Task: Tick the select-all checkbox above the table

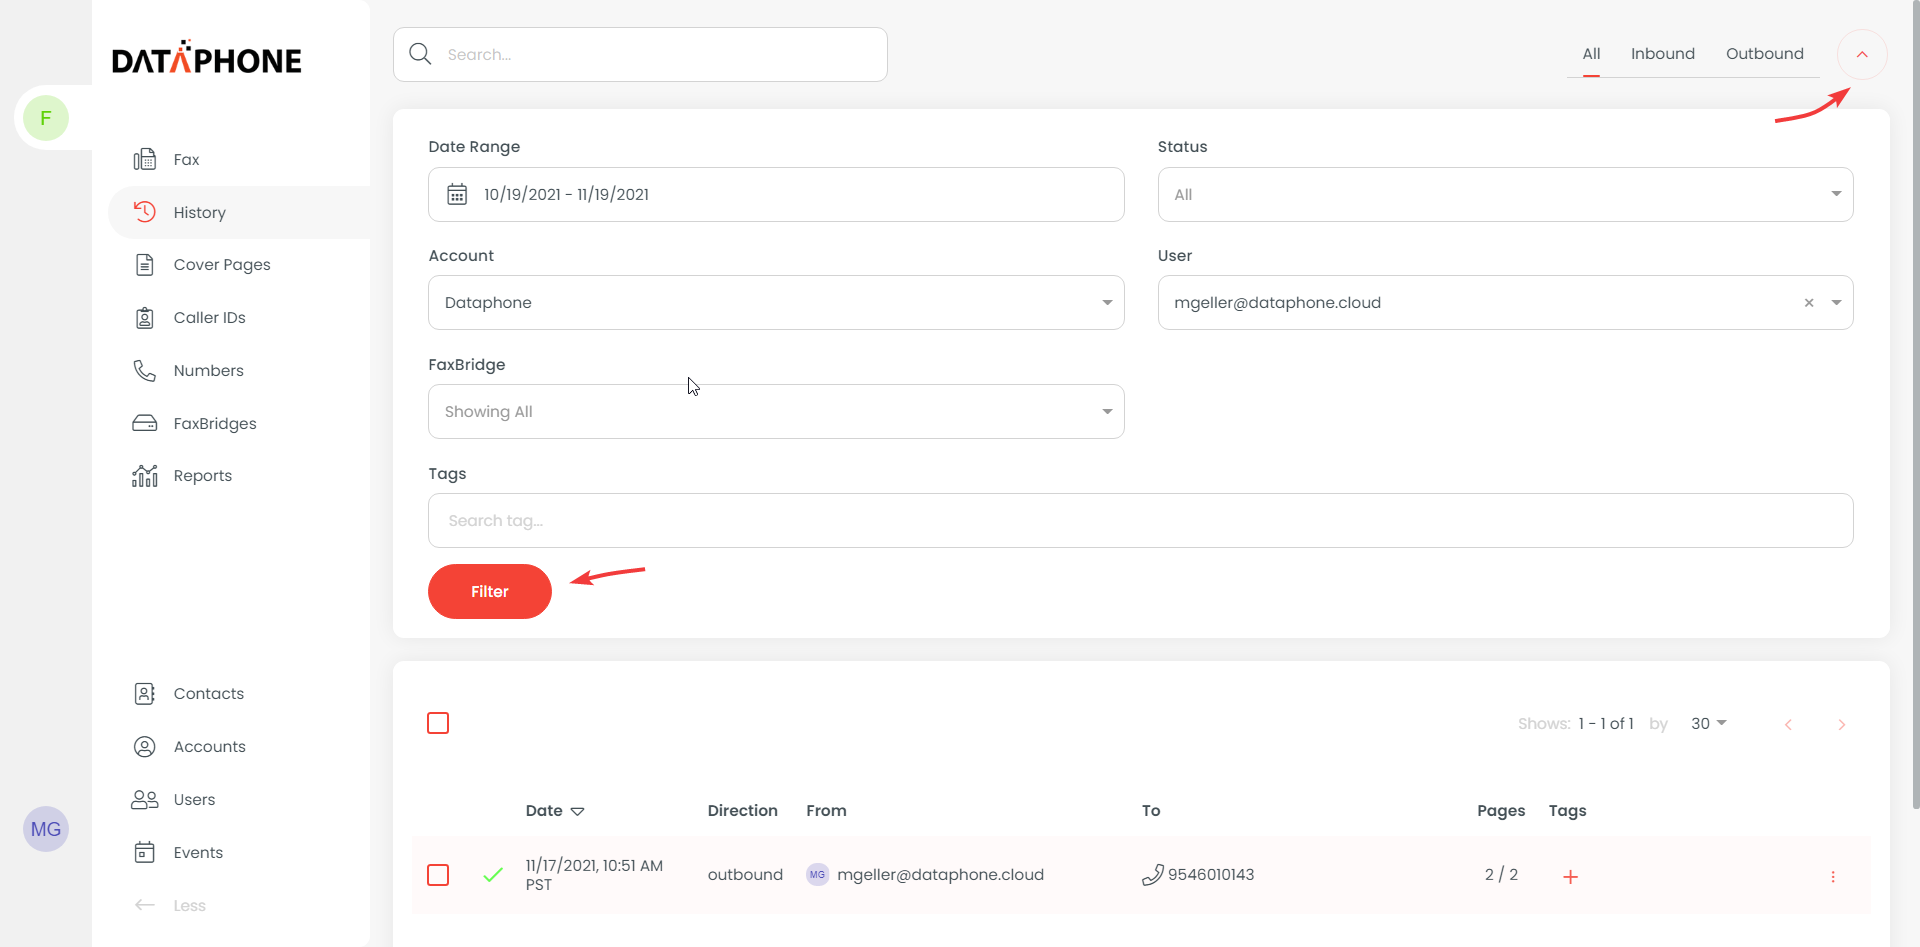Action: coord(438,723)
